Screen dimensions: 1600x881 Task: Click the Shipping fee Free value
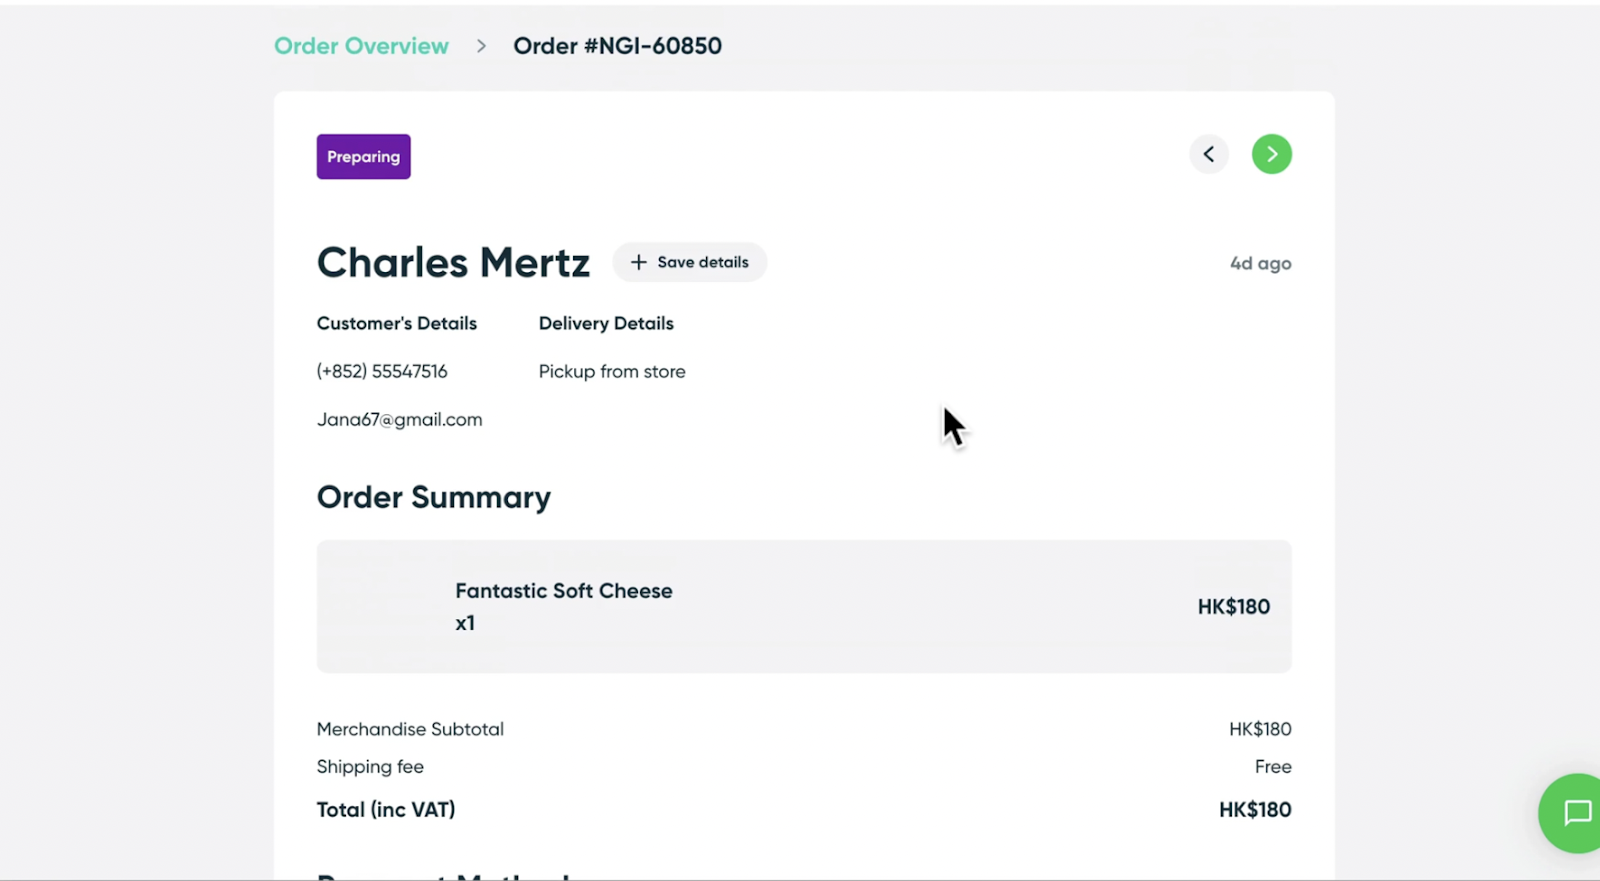pos(1273,767)
